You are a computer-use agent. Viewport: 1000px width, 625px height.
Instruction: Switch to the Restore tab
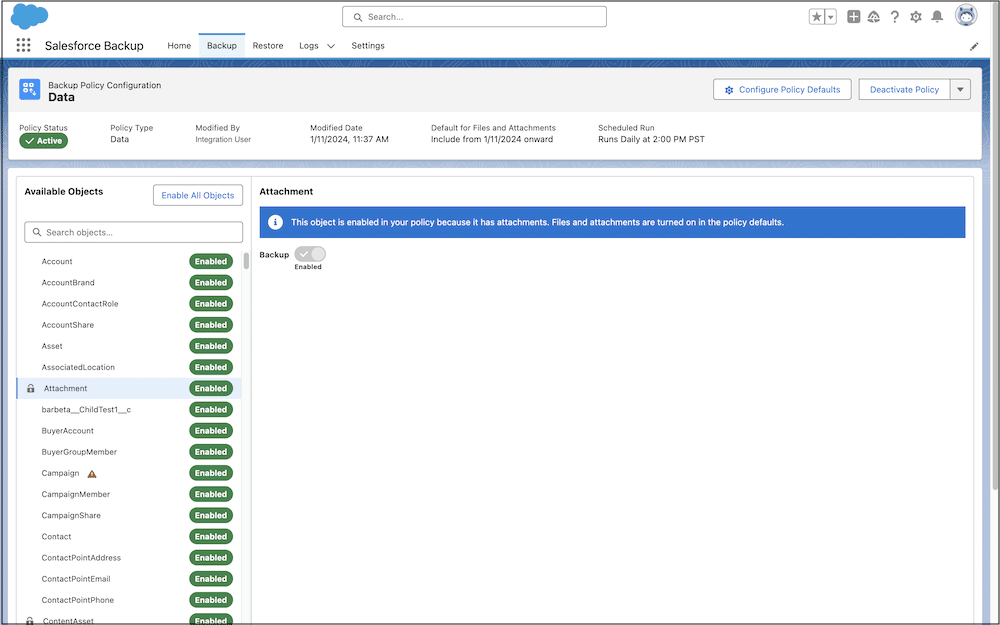pos(268,46)
